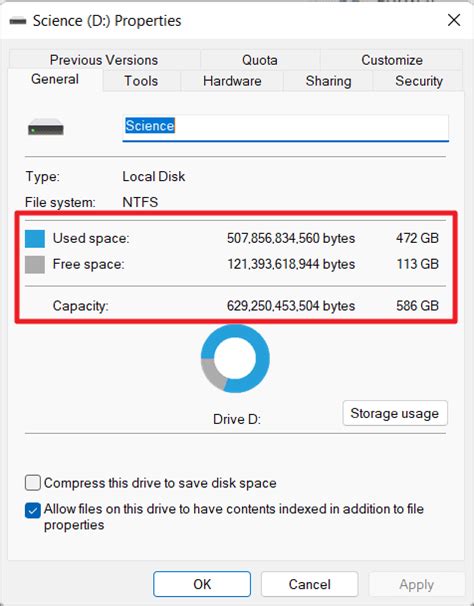
Task: Close the Science (D:) Properties dialog
Action: tap(454, 20)
